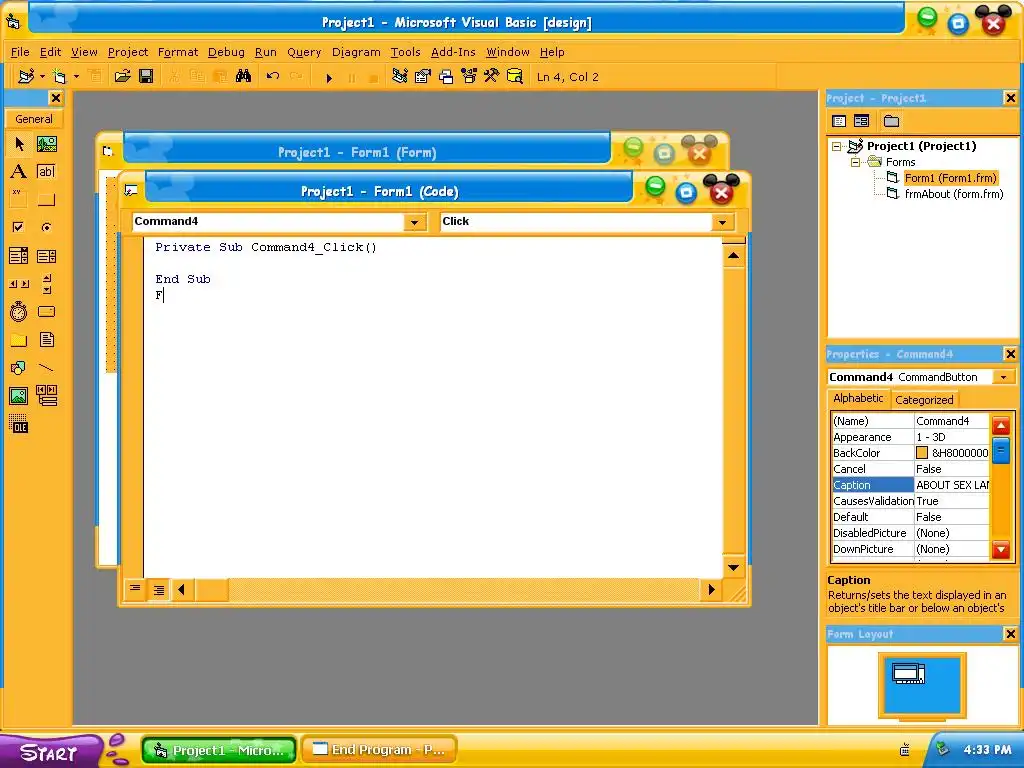Image resolution: width=1024 pixels, height=768 pixels.
Task: Click the properties list scroll thumb
Action: (1000, 451)
